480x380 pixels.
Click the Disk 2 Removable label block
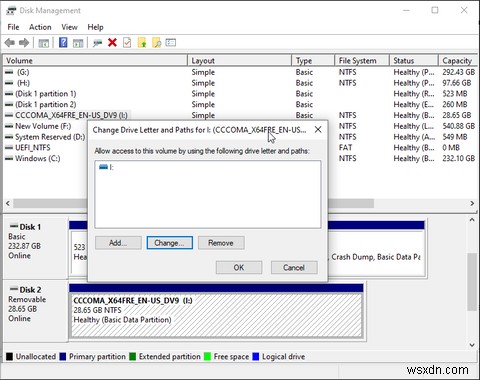[x=35, y=311]
